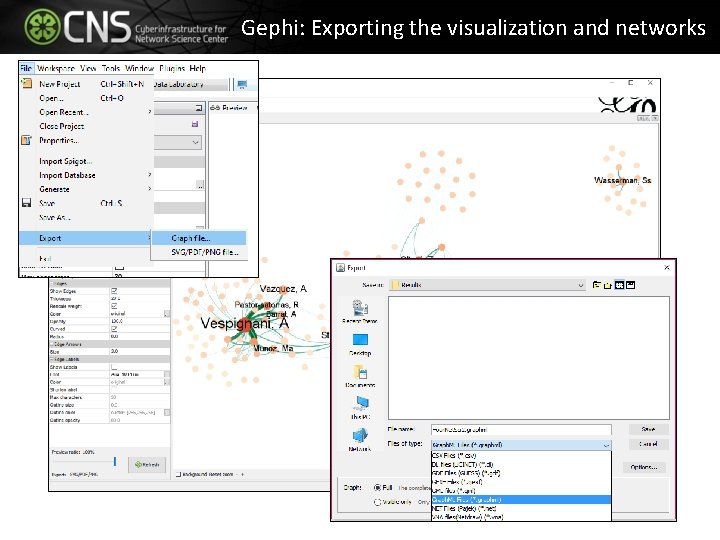720x540 pixels.
Task: Click Properties icon in File menu
Action: pyautogui.click(x=27, y=140)
